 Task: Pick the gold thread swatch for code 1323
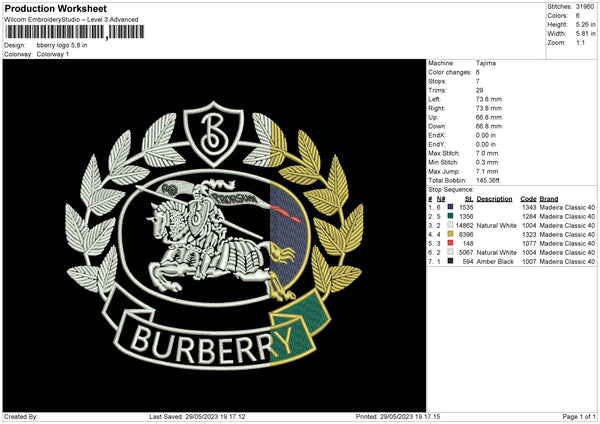click(450, 234)
